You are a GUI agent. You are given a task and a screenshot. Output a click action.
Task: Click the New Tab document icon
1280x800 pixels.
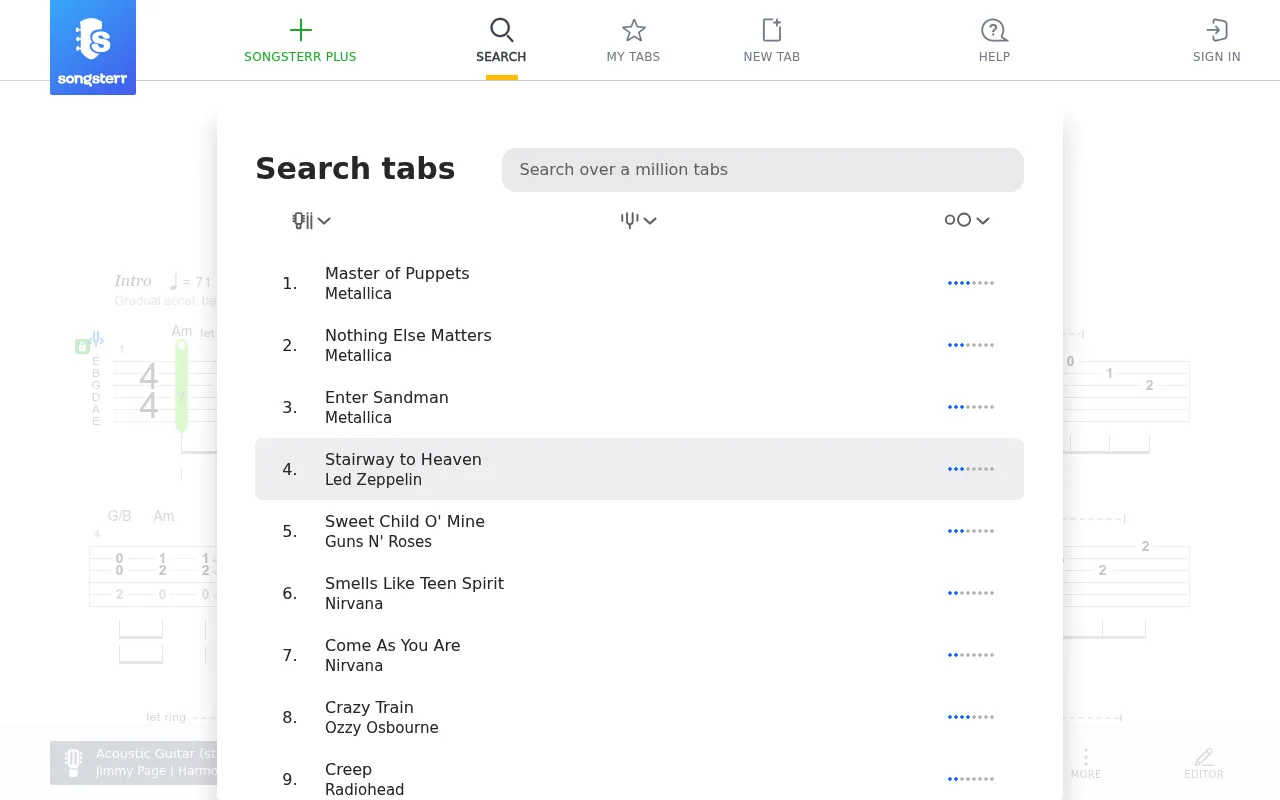click(x=772, y=30)
